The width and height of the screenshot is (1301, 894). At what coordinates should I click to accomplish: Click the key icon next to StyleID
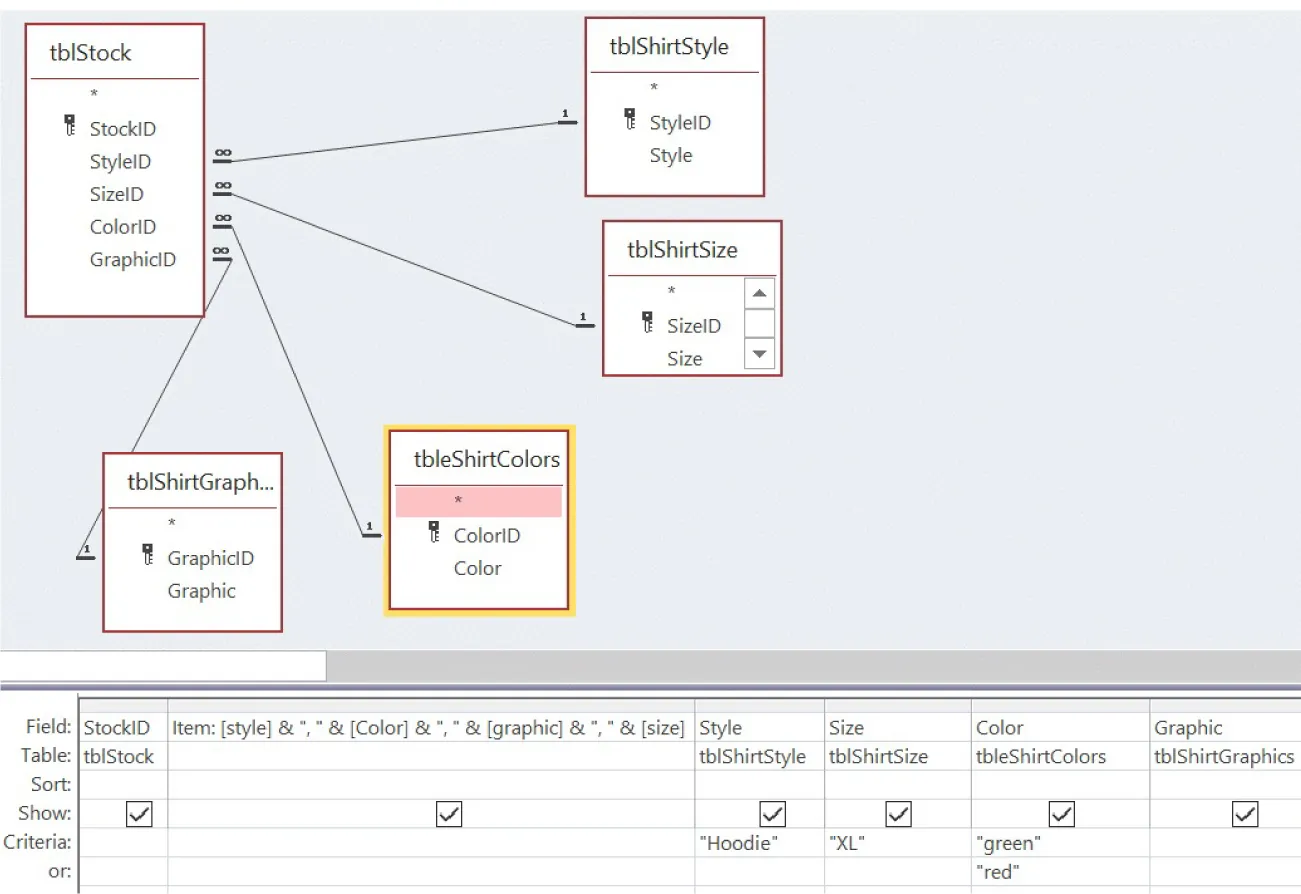[629, 120]
